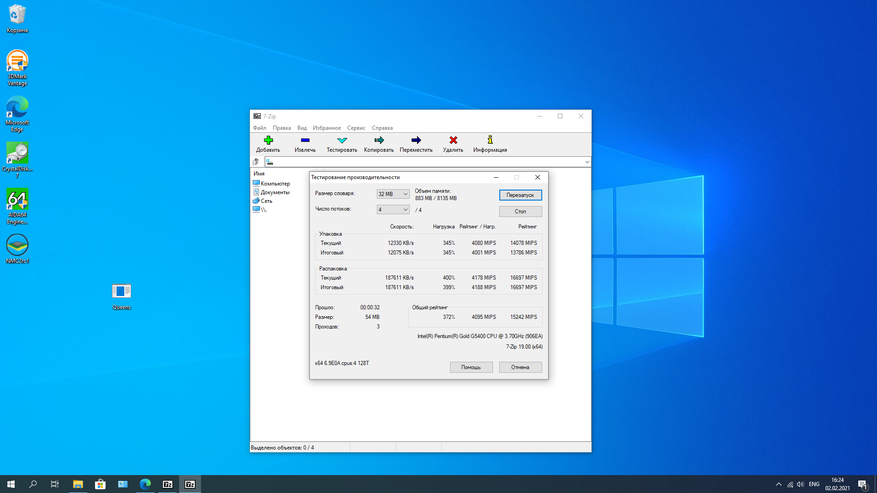The image size is (877, 493).
Task: Open Edge browser from taskbar
Action: tap(145, 484)
